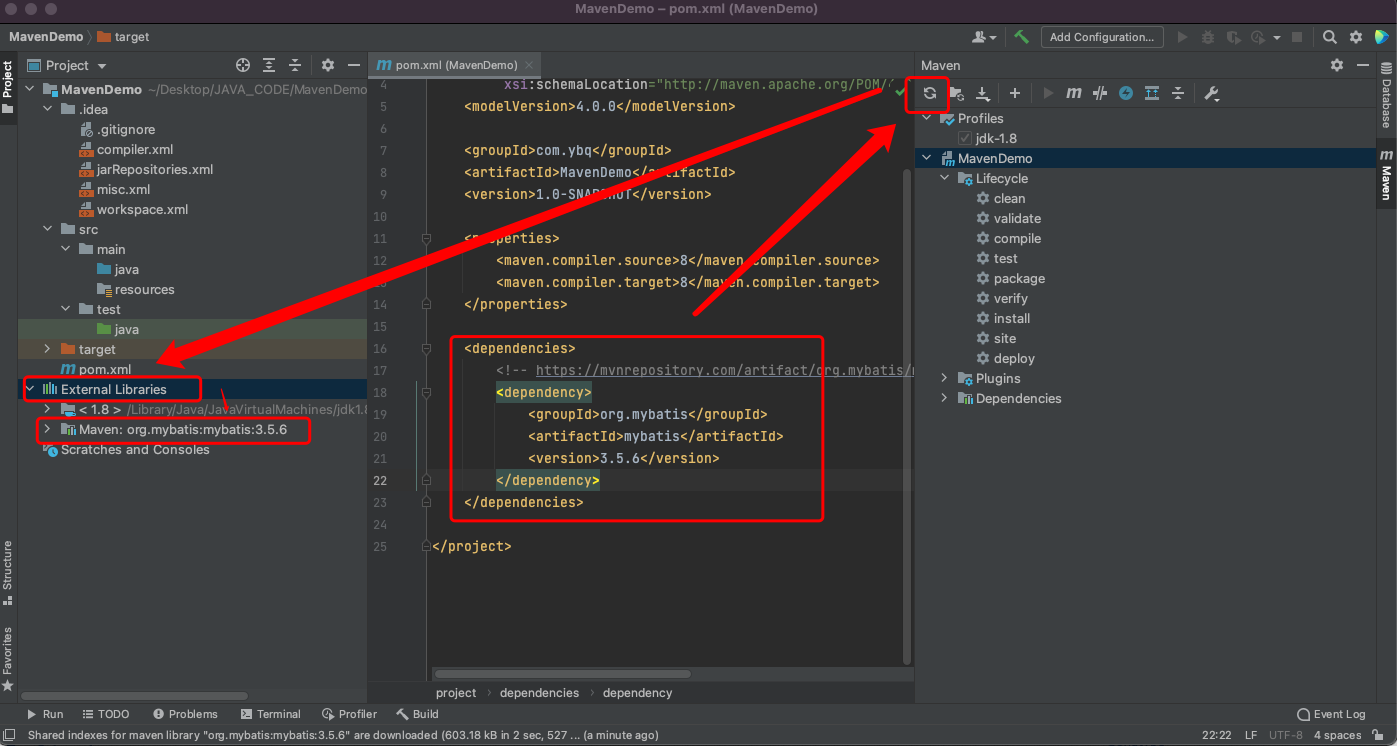
Task: Click mvnrepository.com link in pom comment
Action: pos(725,370)
